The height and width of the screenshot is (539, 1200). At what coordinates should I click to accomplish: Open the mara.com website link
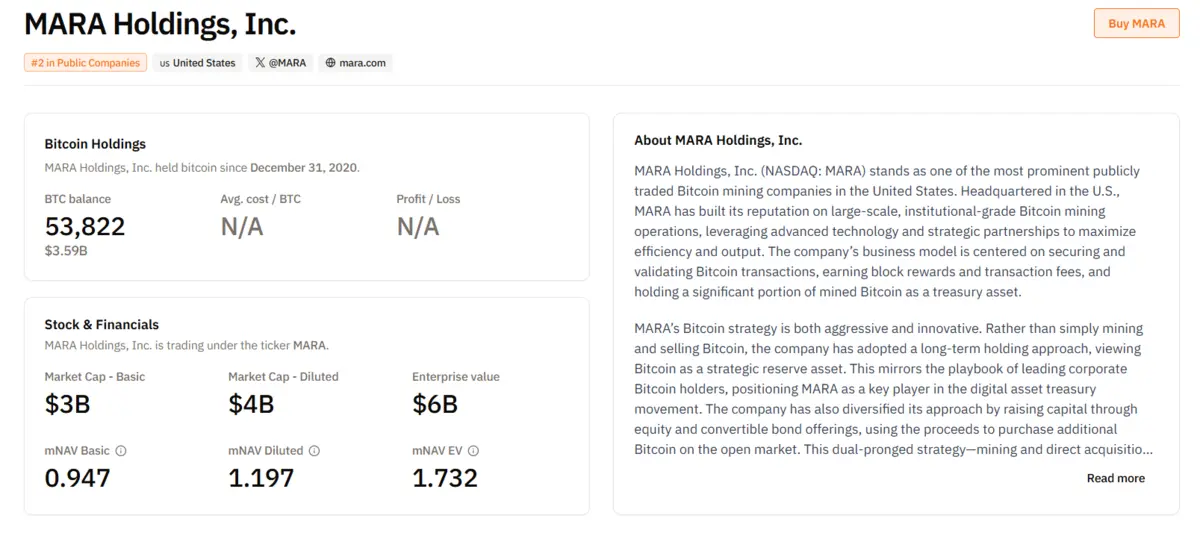coord(362,63)
